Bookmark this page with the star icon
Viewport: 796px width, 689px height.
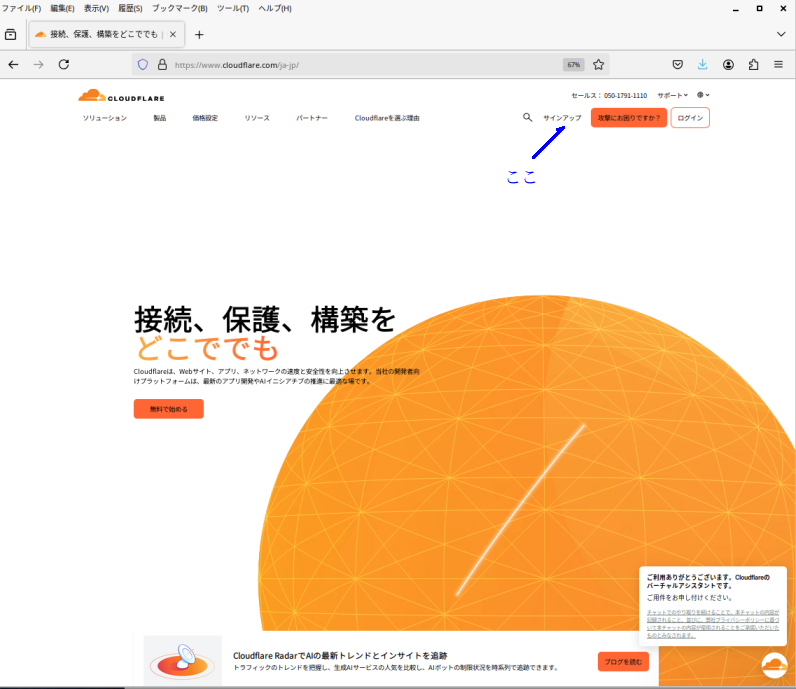pos(599,64)
